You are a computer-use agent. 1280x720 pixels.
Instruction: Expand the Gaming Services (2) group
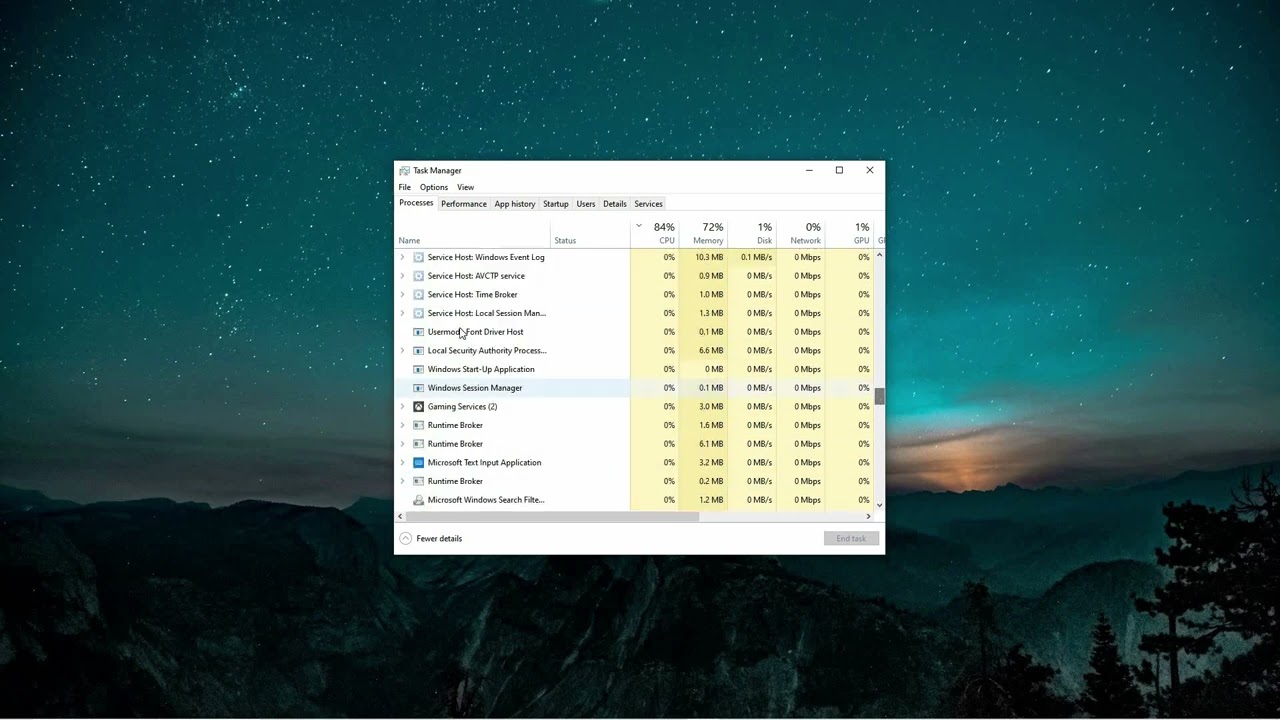tap(402, 407)
